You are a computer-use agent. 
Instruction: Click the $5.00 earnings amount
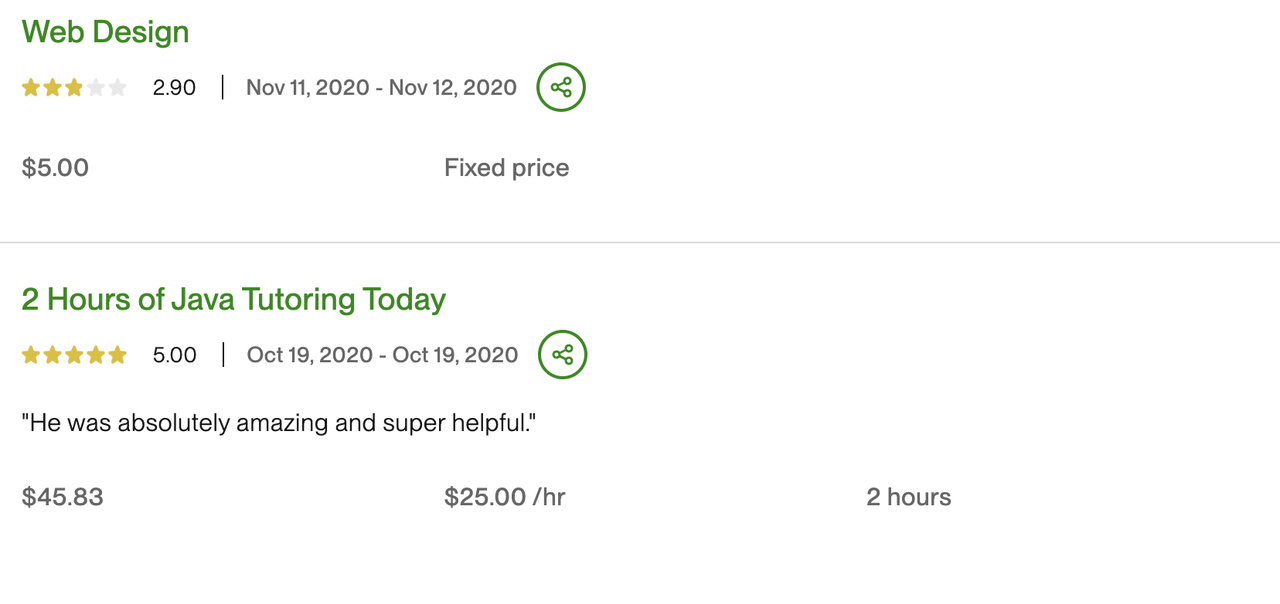(x=55, y=168)
